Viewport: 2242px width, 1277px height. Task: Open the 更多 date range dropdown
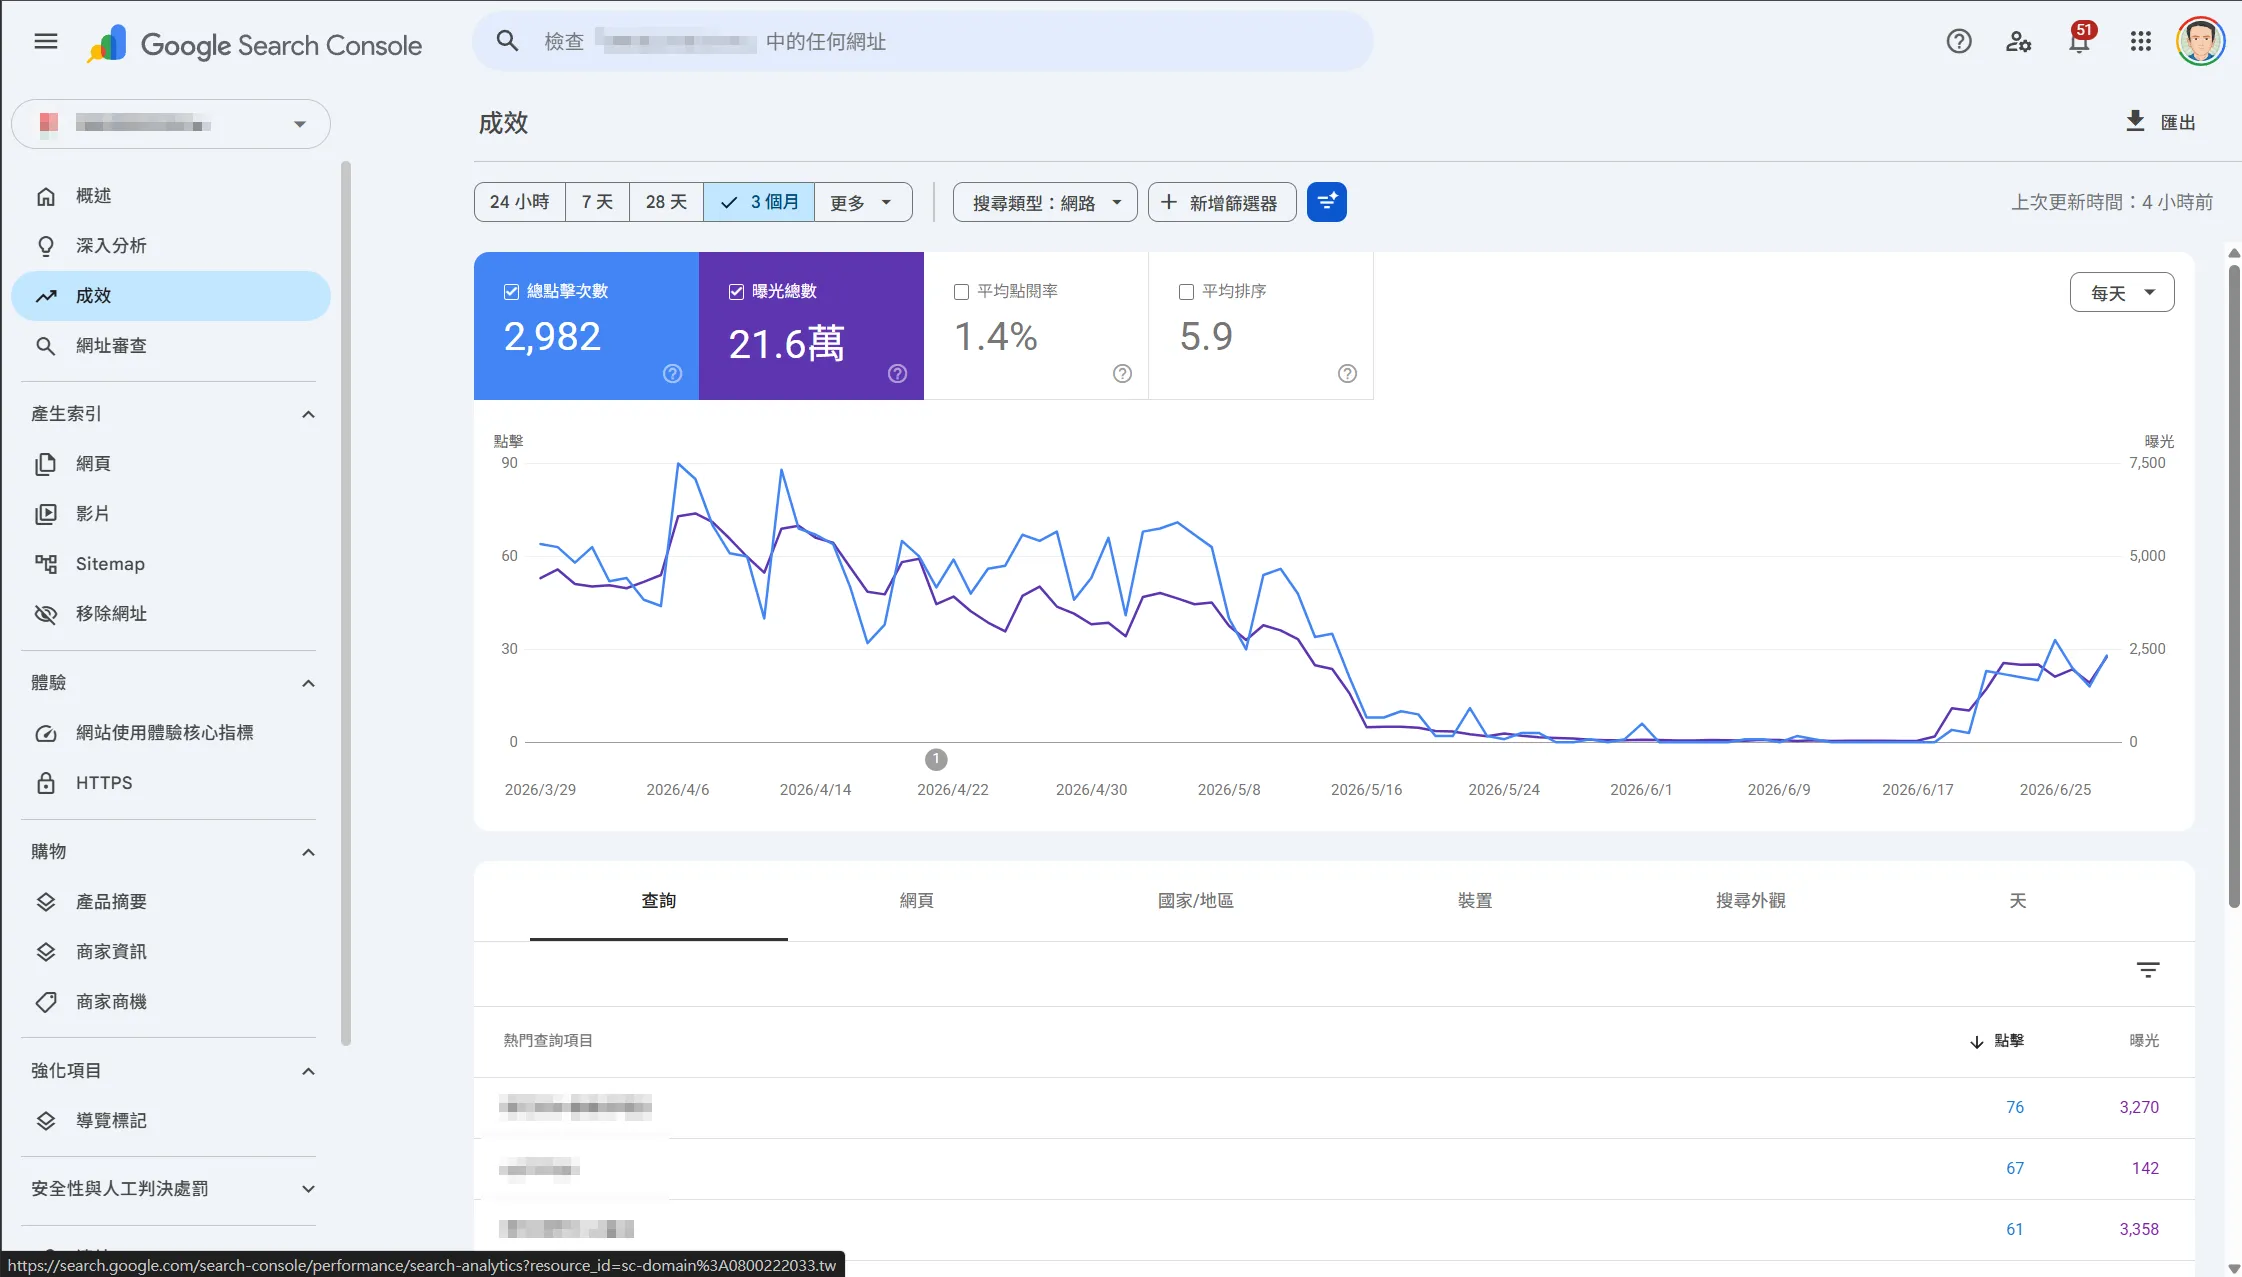863,202
